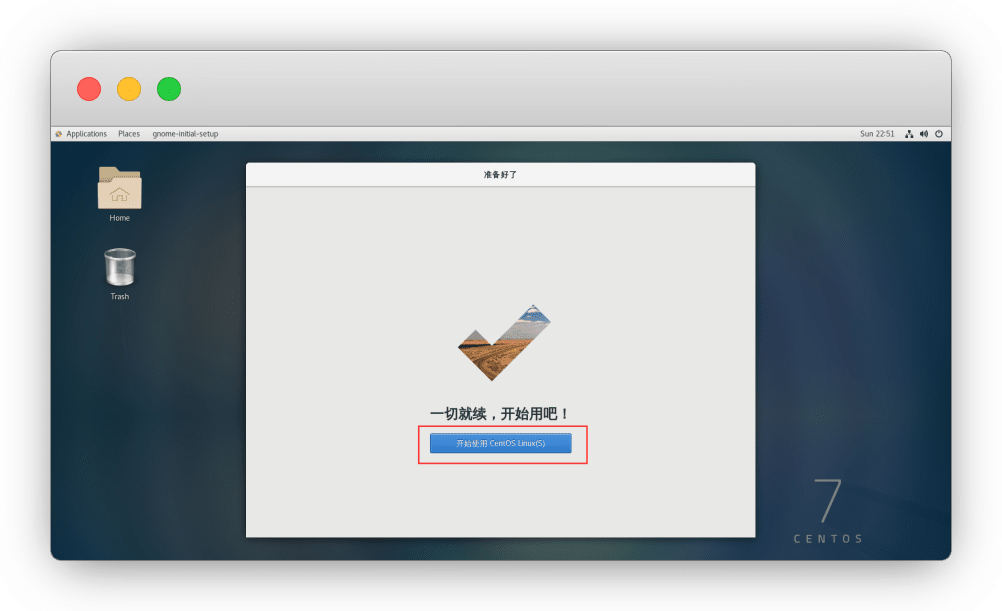Click the wired network status icon
The width and height of the screenshot is (1002, 611).
tap(909, 134)
